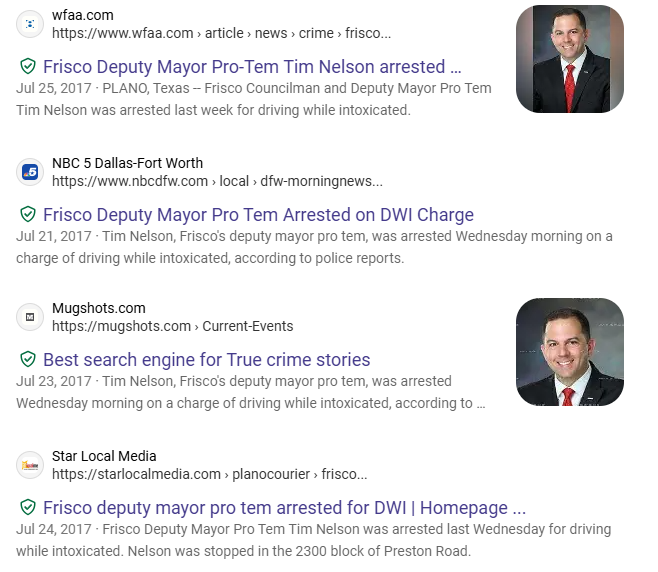Click the 'Star Local Media' site name
Screen dimensions: 658x572
point(104,456)
